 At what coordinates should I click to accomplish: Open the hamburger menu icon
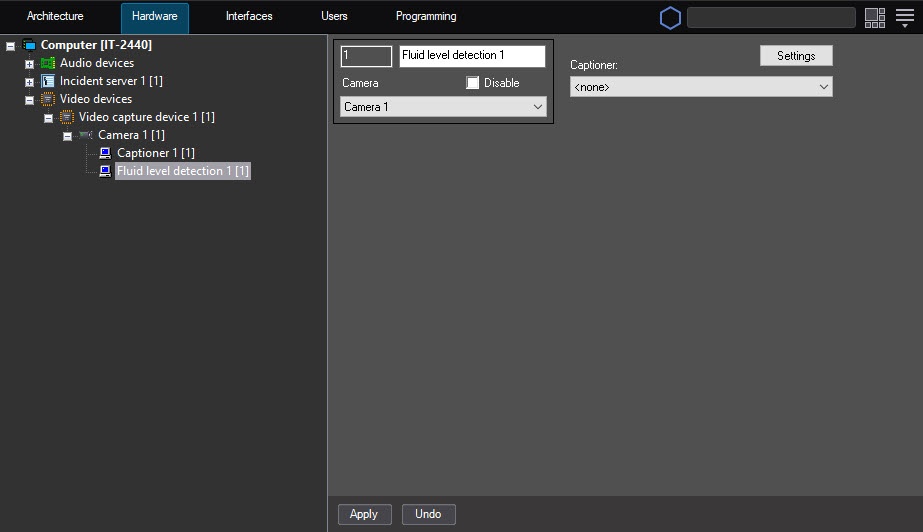pos(904,17)
